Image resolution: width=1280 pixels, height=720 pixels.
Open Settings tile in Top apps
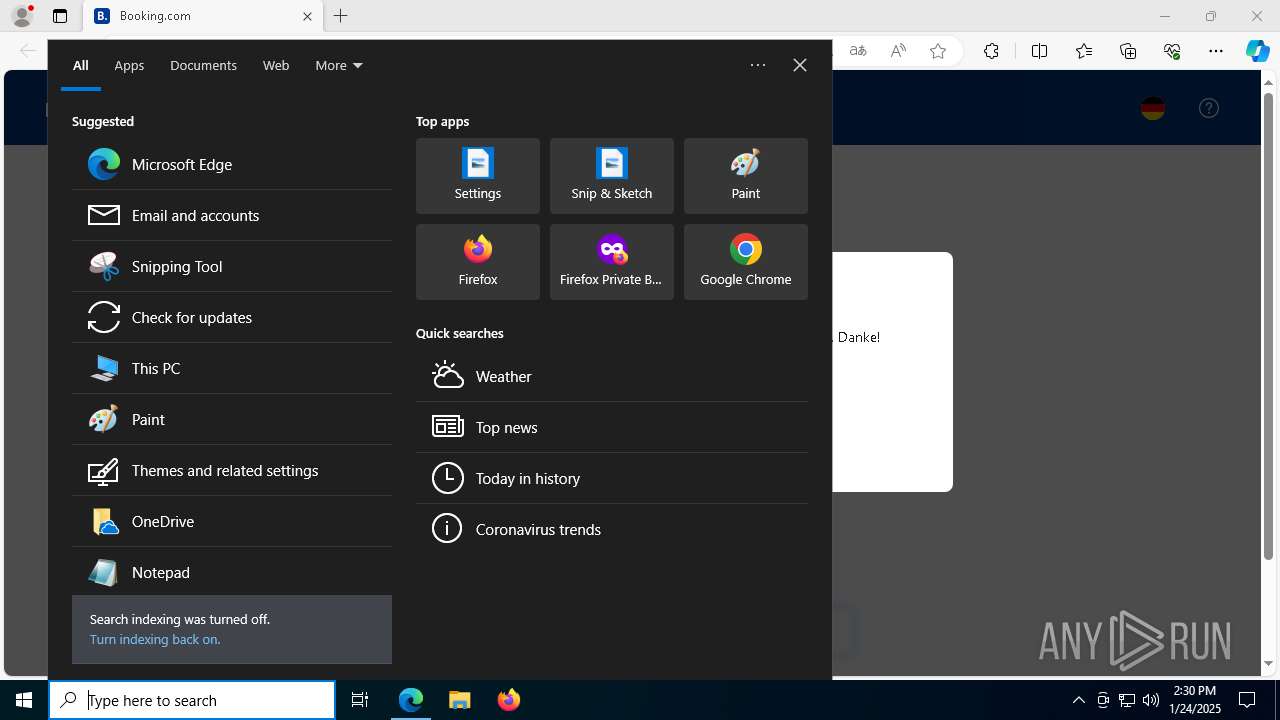coord(478,176)
